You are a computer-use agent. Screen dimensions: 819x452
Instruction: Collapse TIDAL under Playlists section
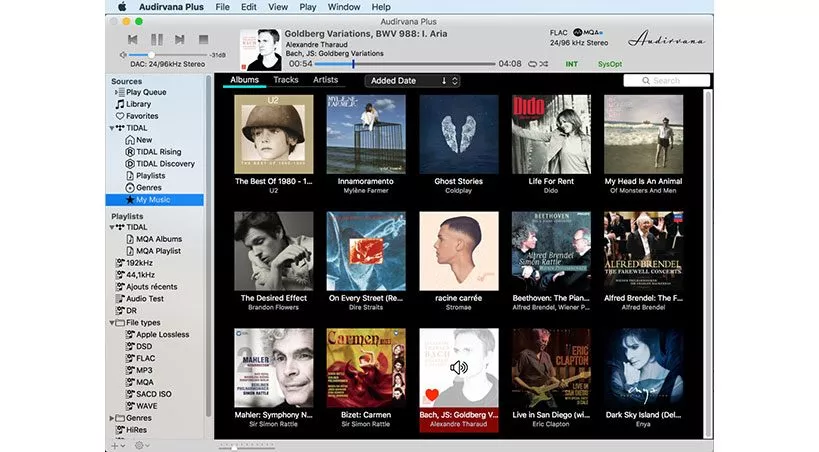click(112, 227)
